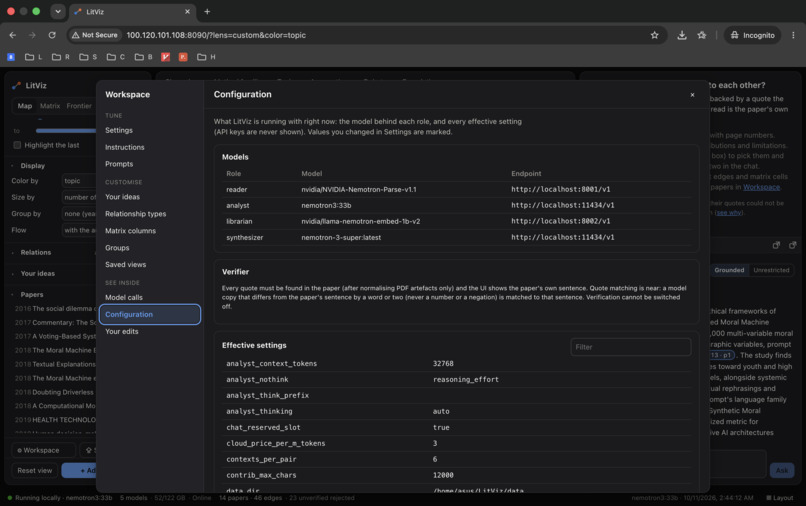This screenshot has width=806, height=506.
Task: Switch to the Matrix tab
Action: coord(50,106)
